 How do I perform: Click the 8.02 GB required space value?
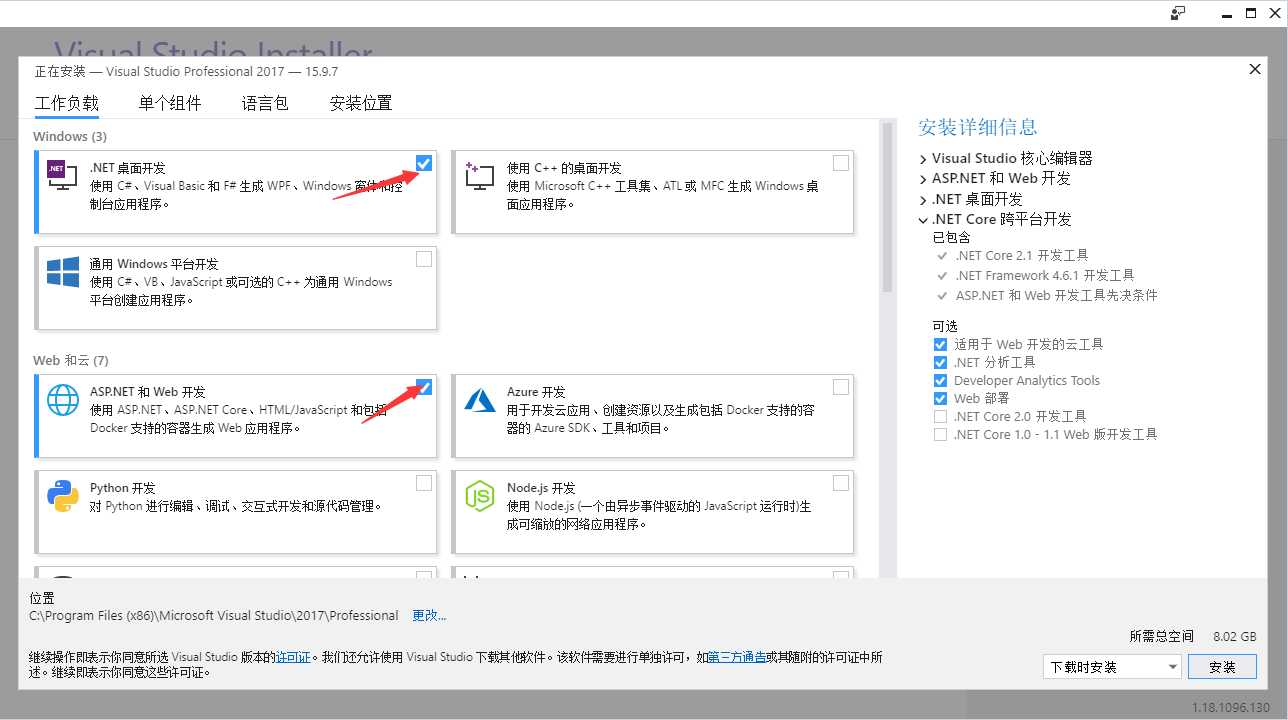pyautogui.click(x=1235, y=636)
